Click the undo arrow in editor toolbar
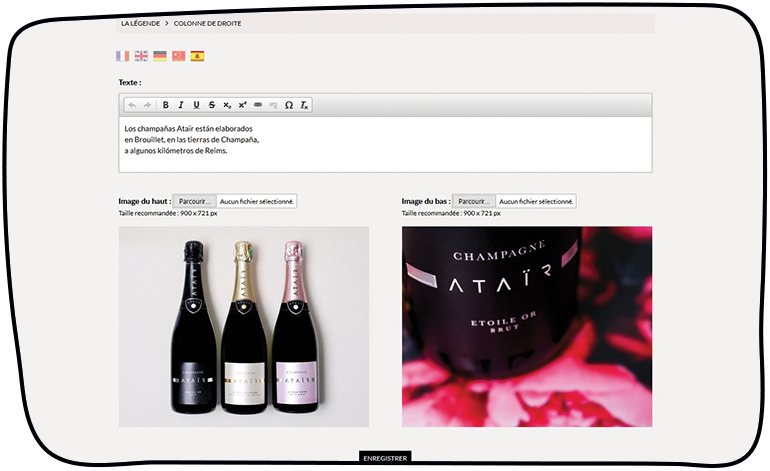The image size is (770, 471). coord(132,105)
